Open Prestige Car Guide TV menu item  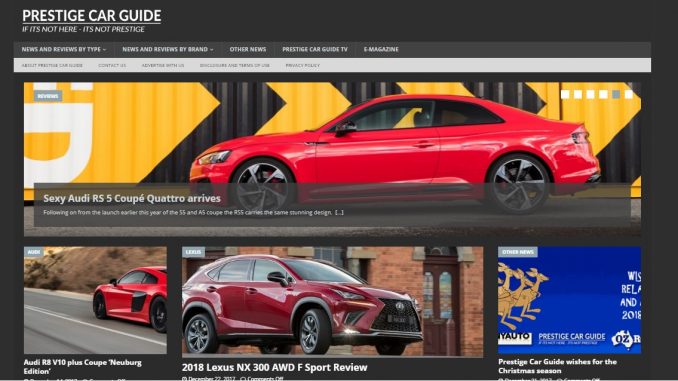point(315,49)
